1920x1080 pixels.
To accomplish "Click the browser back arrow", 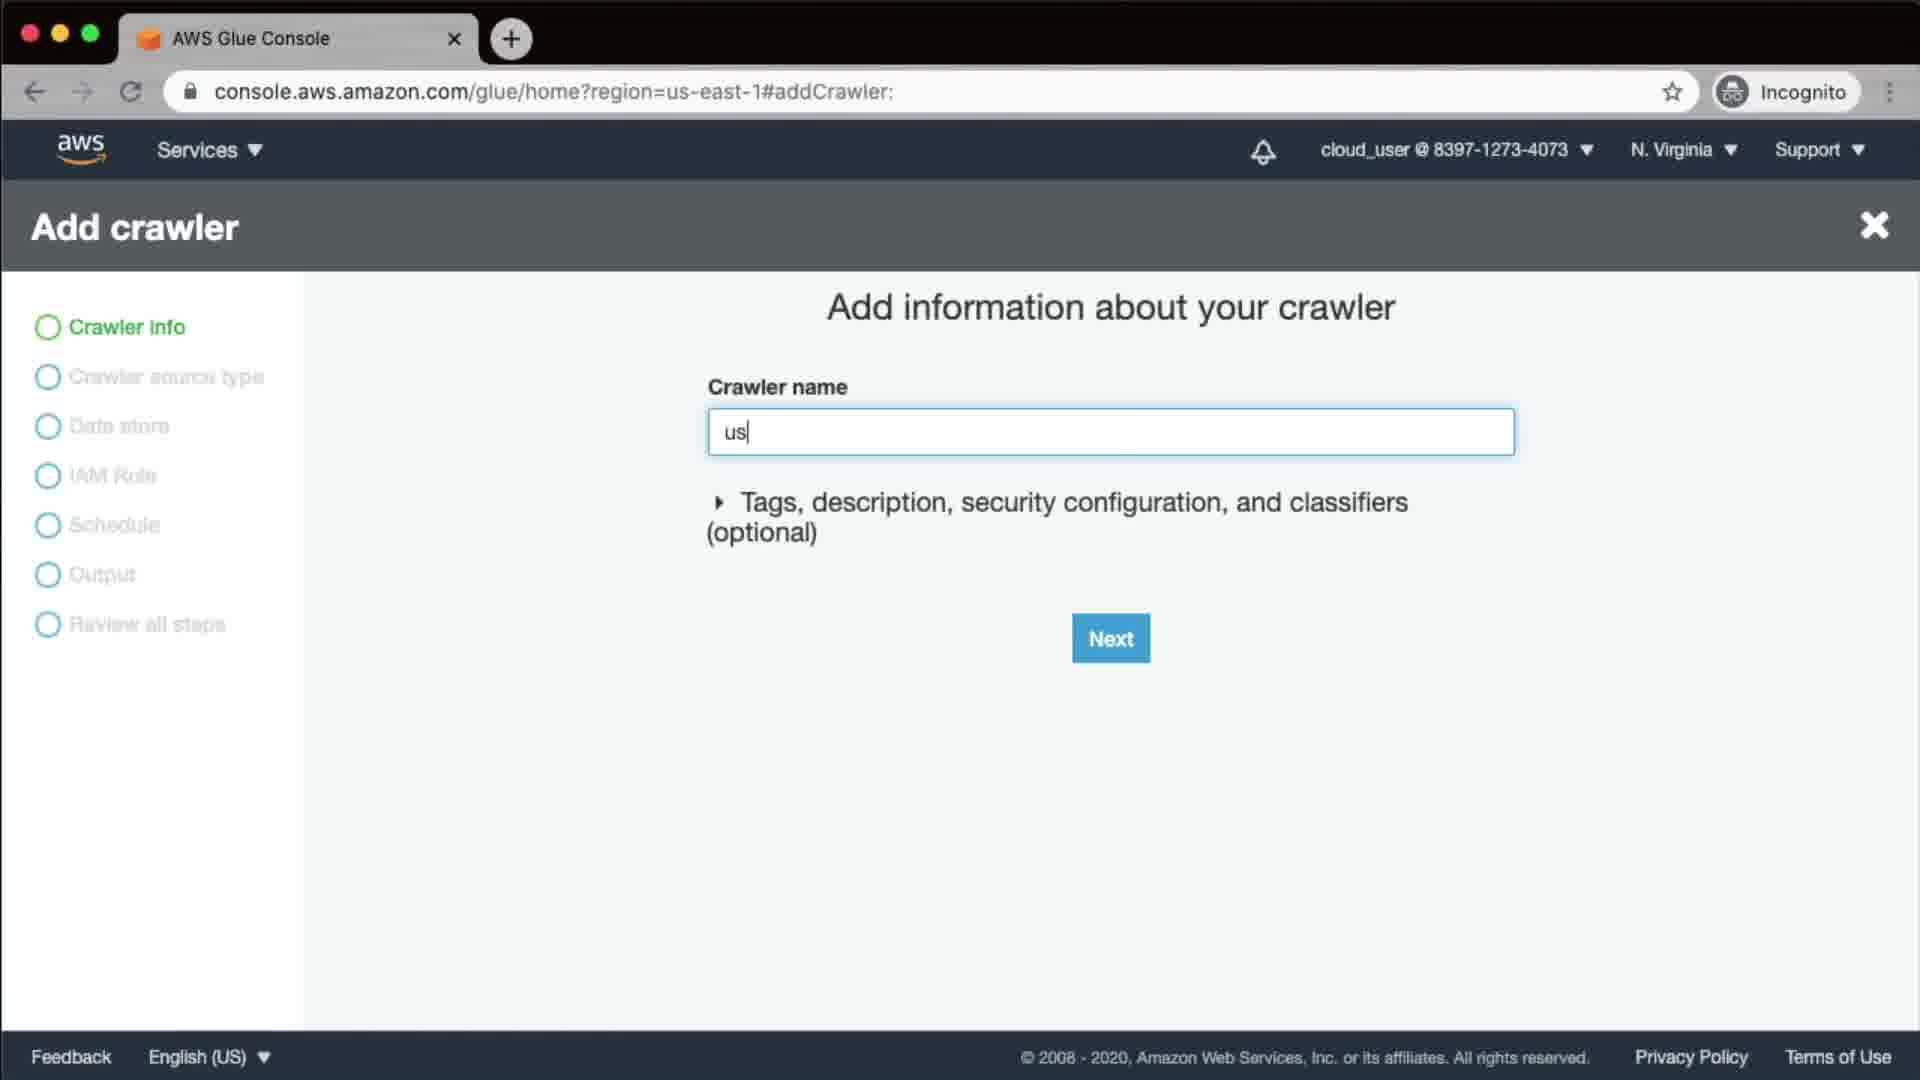I will (35, 92).
